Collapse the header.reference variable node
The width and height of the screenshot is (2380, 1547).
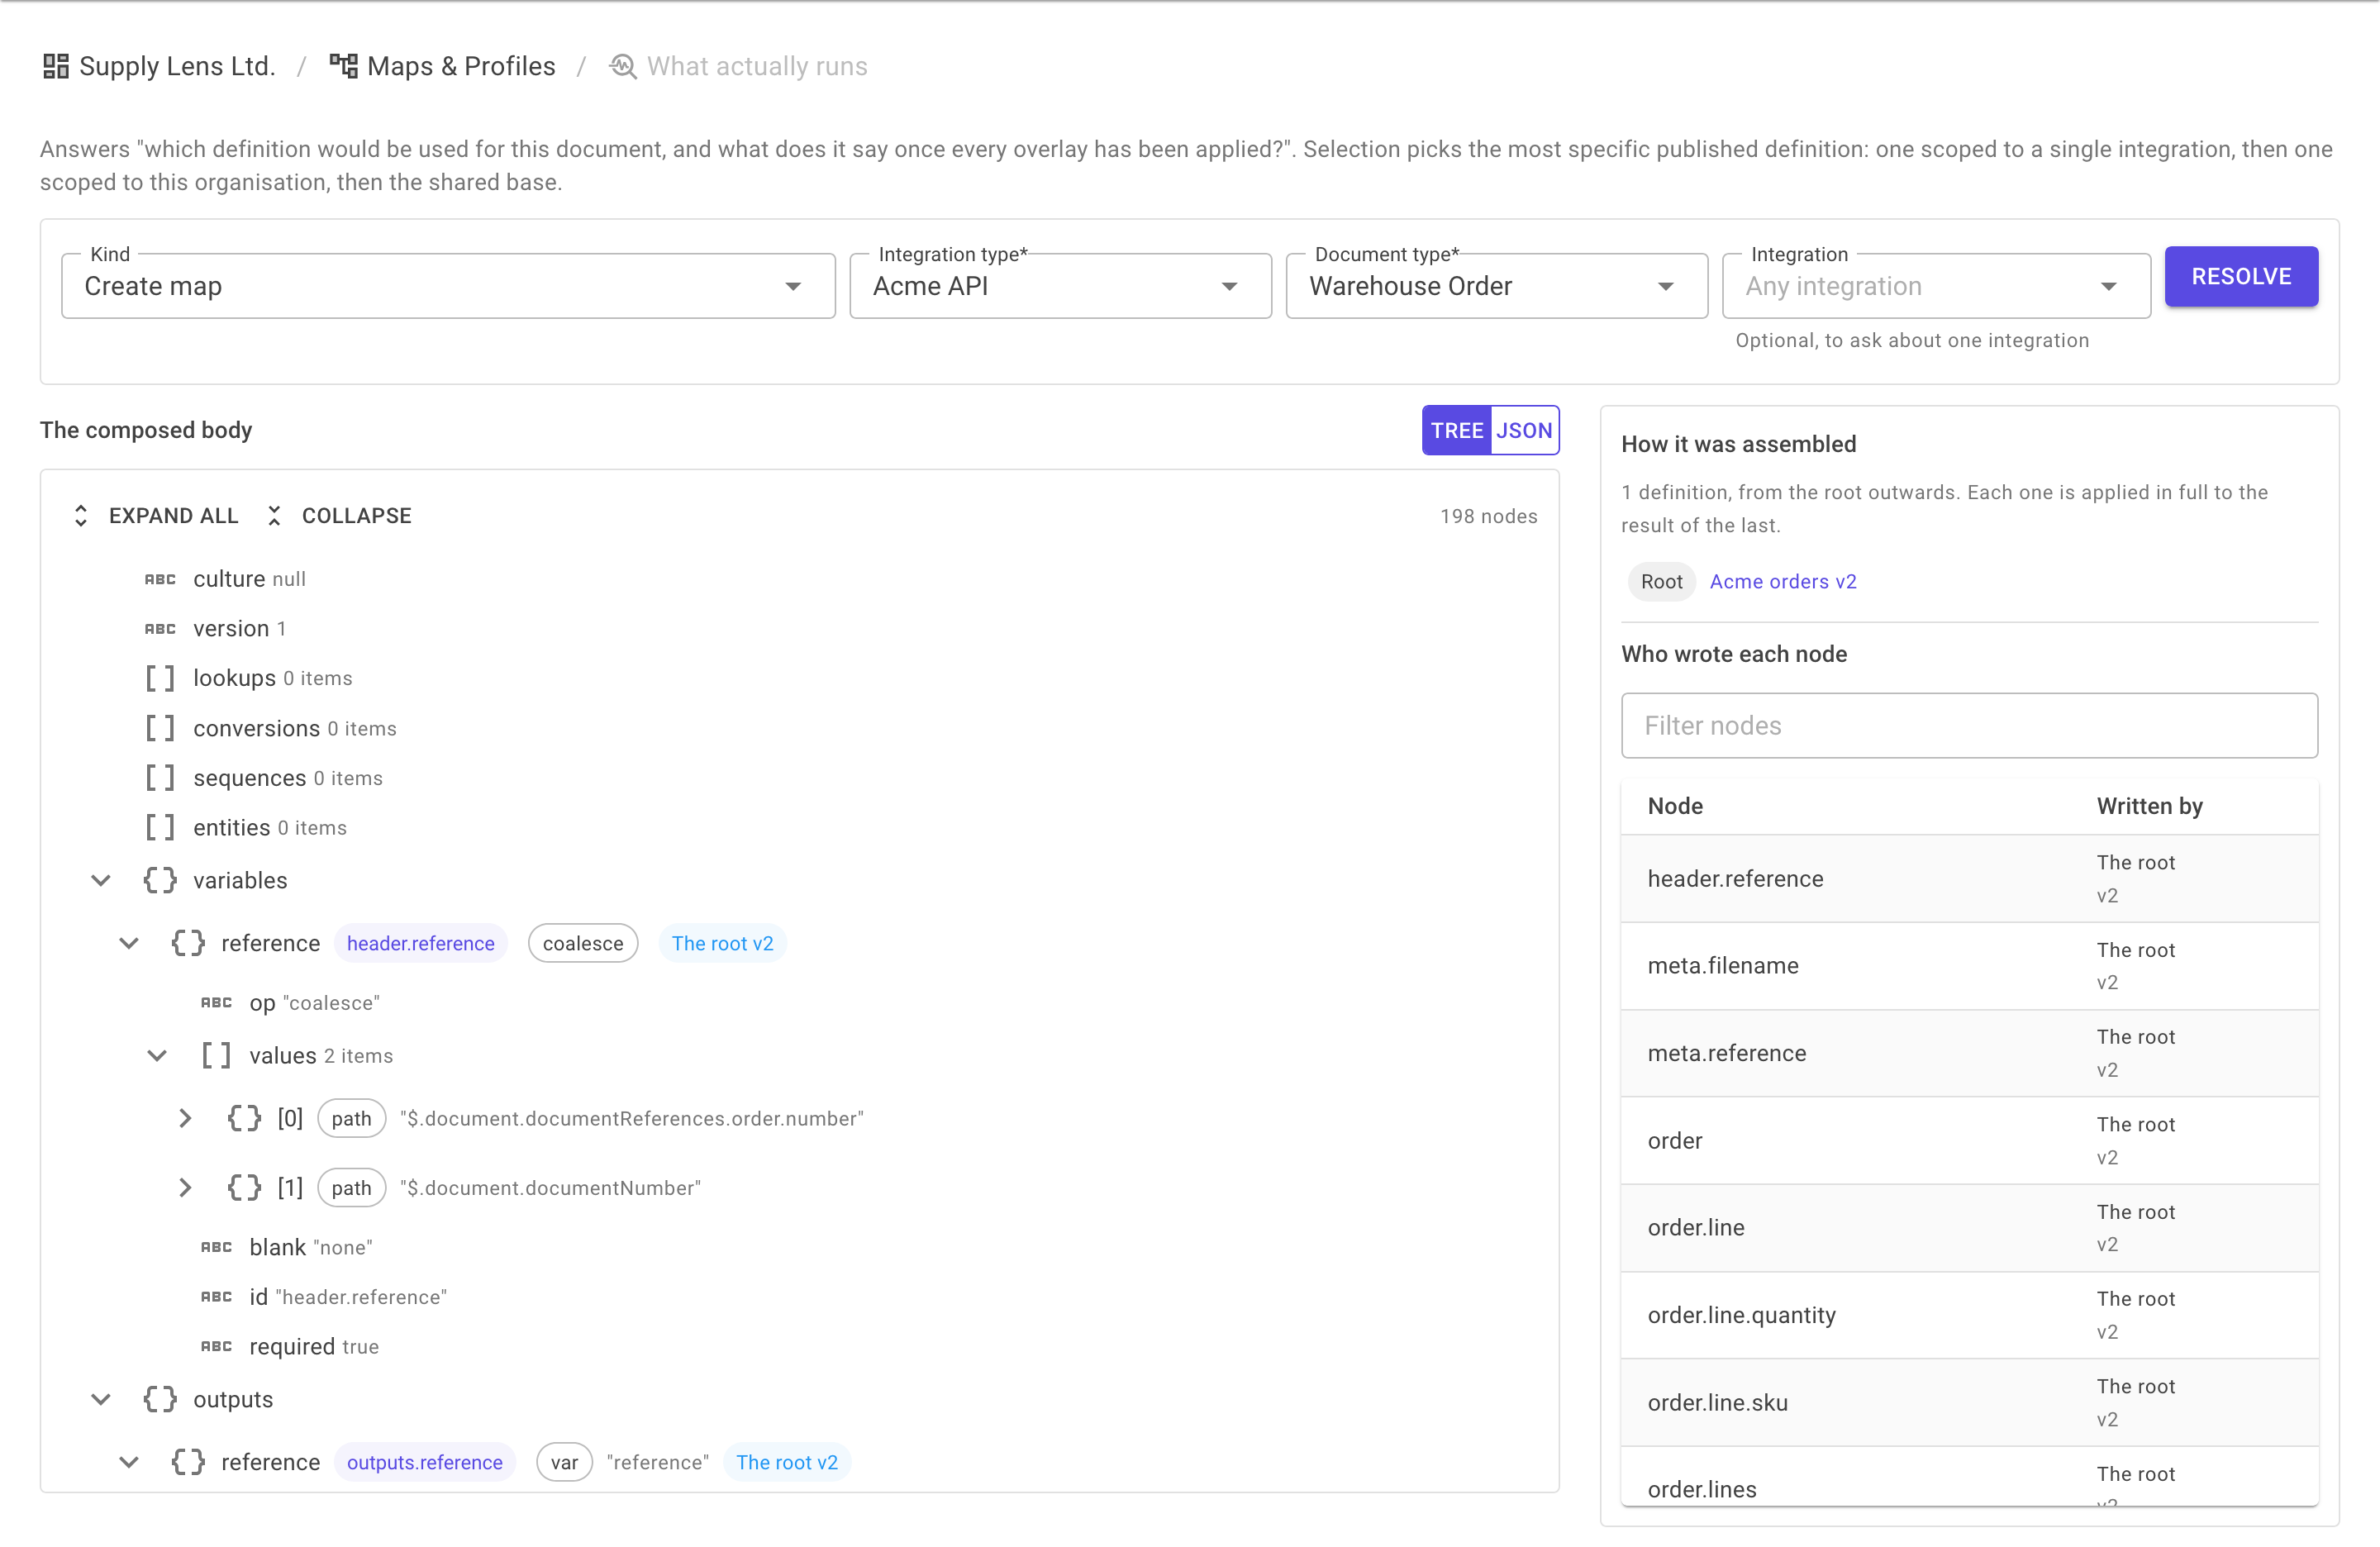click(x=129, y=943)
